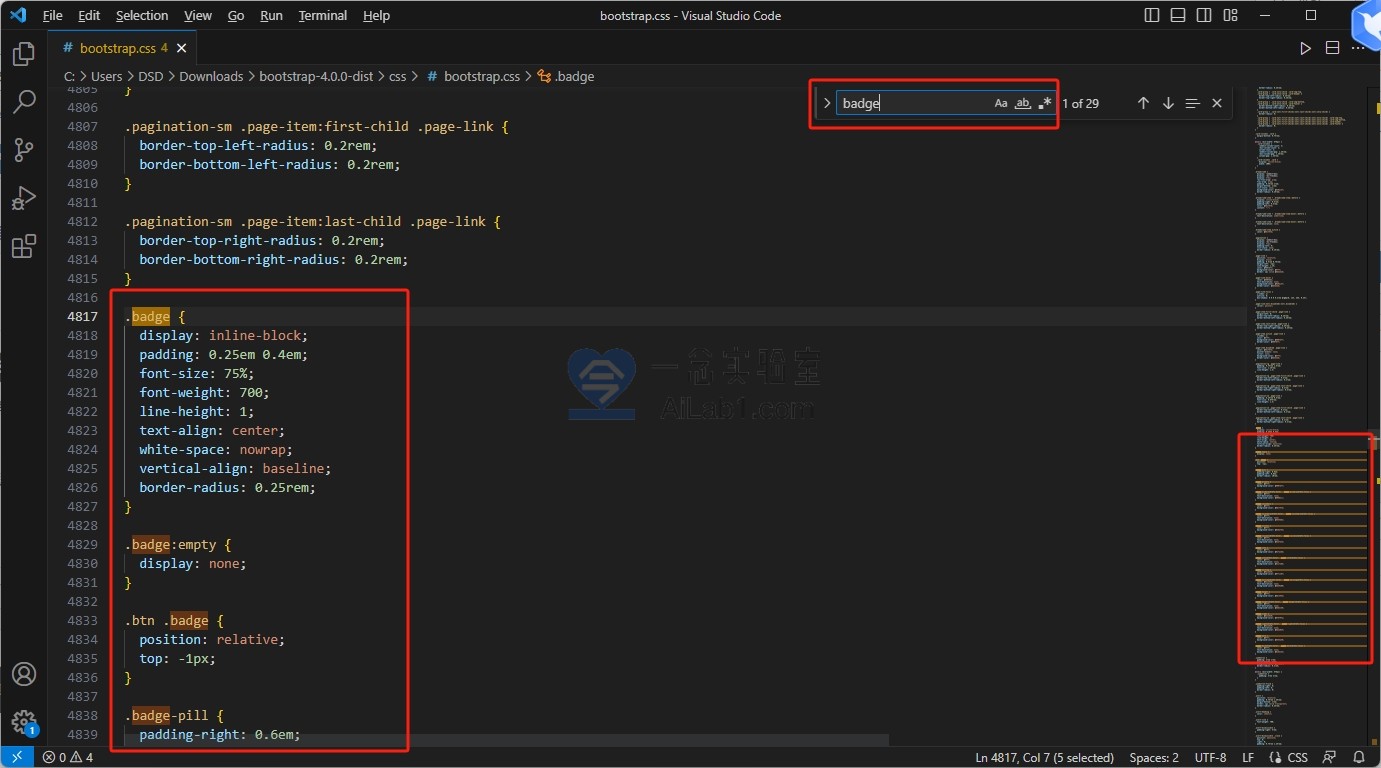This screenshot has height=768, width=1381.
Task: Toggle Find in Selection icon
Action: pos(1192,103)
